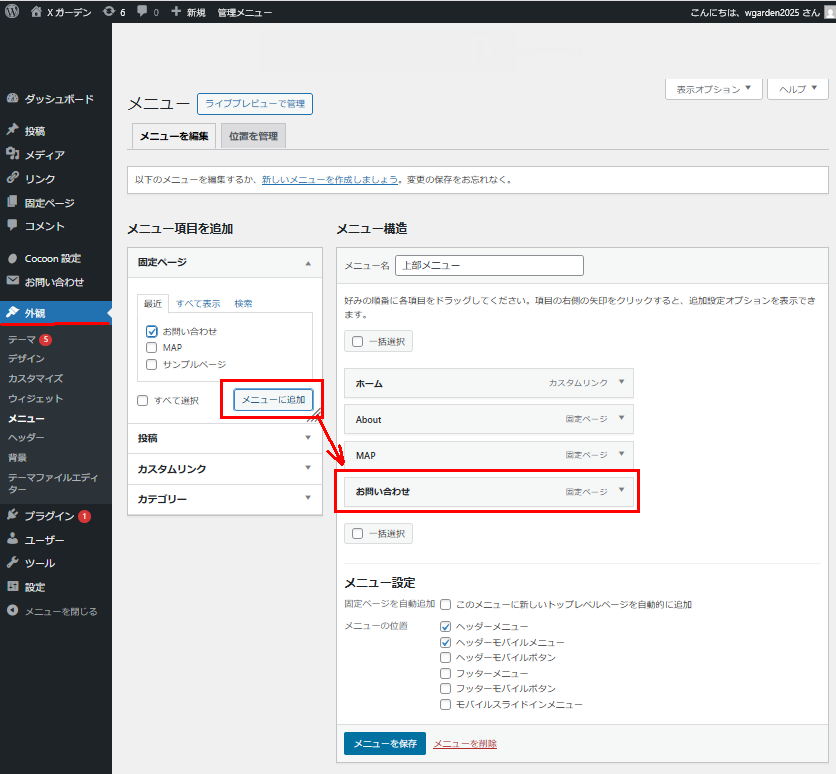Viewport: 836px width, 774px height.
Task: Switch to the 位置を管理 tab
Action: 253,136
